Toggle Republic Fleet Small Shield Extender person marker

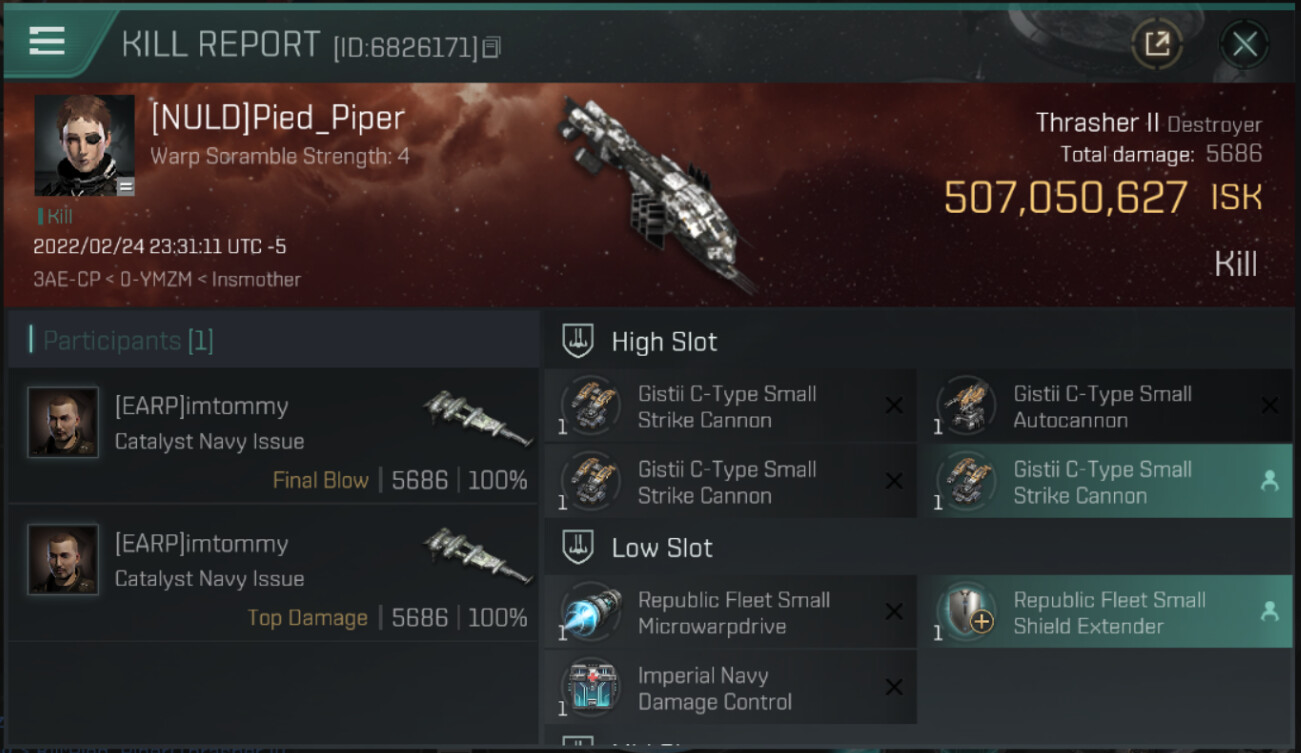pos(1269,612)
